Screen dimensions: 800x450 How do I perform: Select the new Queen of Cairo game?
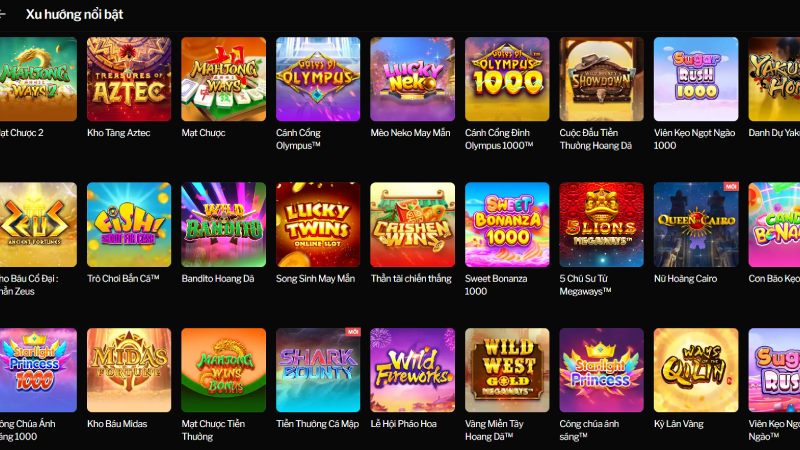[696, 224]
